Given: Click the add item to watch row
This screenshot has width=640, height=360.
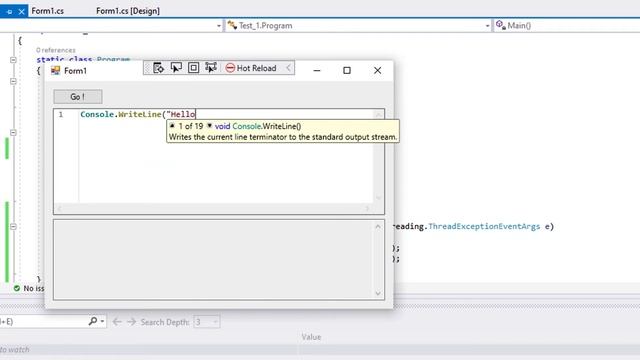Looking at the screenshot, I should [x=148, y=350].
